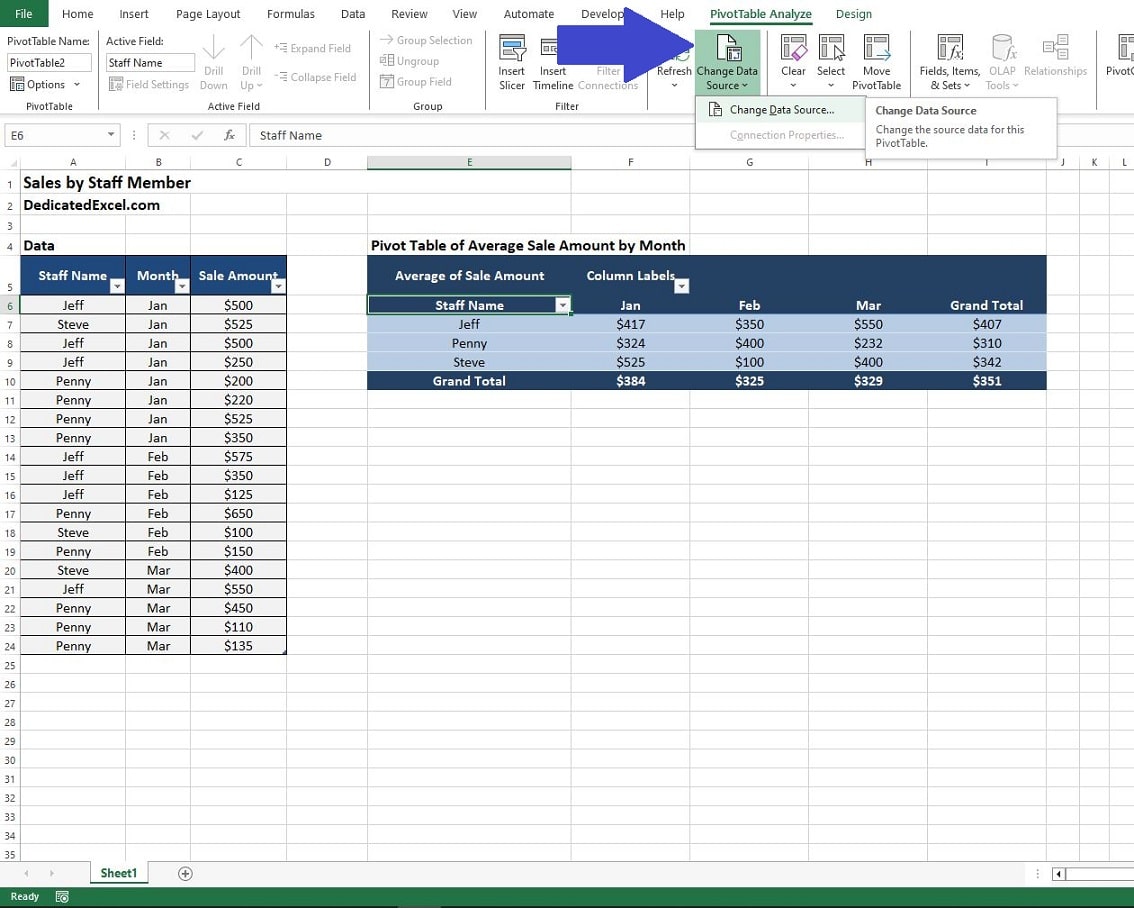The width and height of the screenshot is (1134, 908).
Task: Click the Field Settings icon
Action: 149,85
